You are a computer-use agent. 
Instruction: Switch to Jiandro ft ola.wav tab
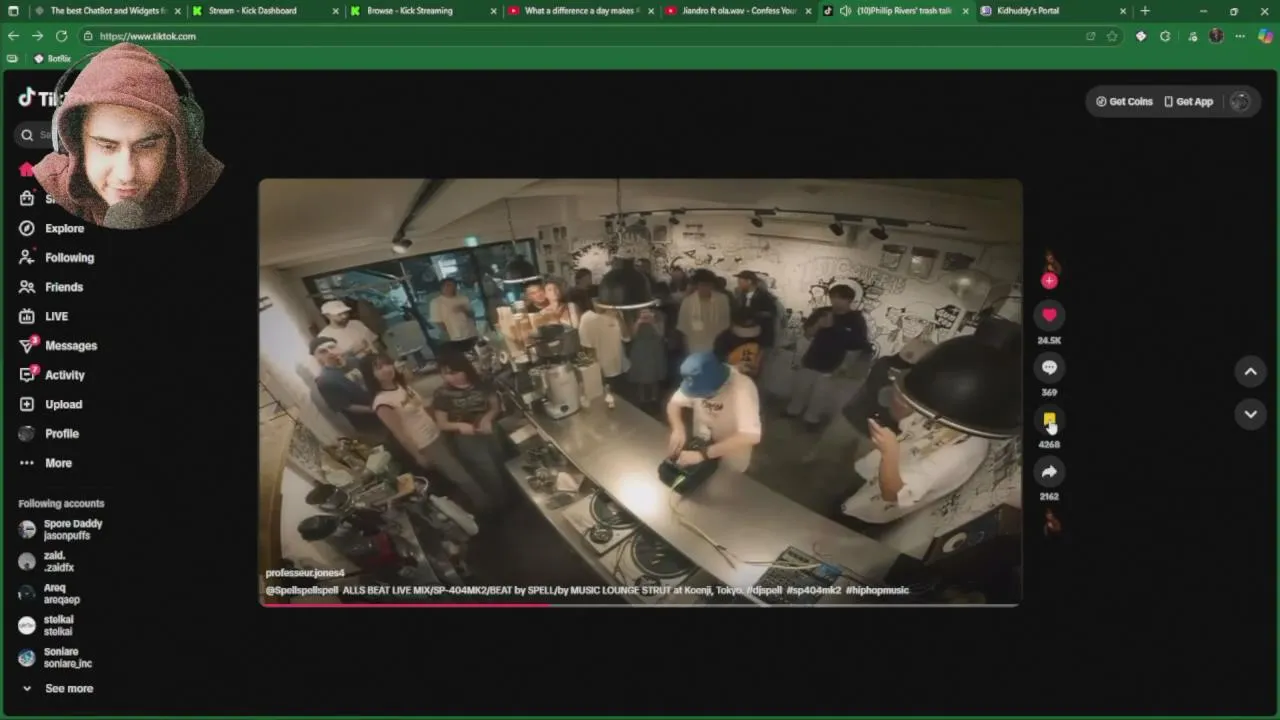[x=739, y=11]
